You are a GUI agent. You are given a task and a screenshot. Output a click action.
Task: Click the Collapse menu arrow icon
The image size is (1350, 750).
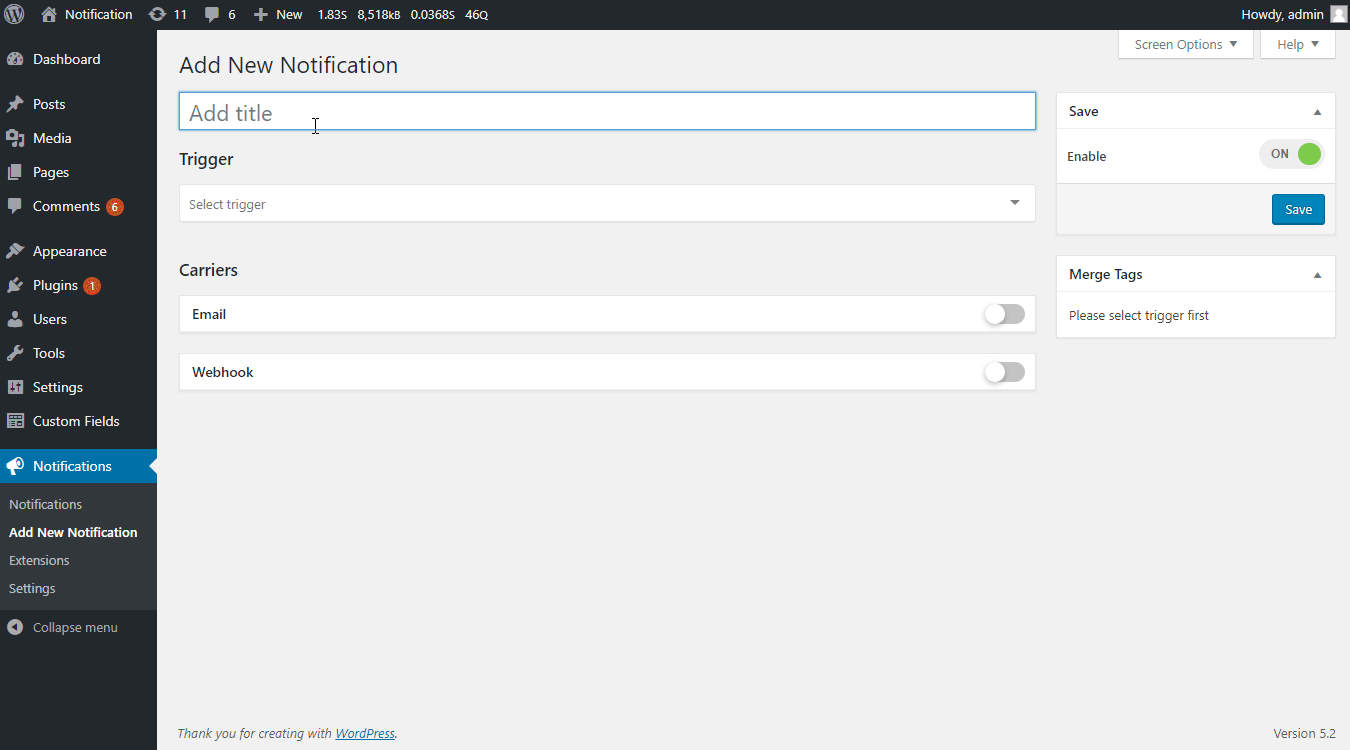tap(15, 627)
